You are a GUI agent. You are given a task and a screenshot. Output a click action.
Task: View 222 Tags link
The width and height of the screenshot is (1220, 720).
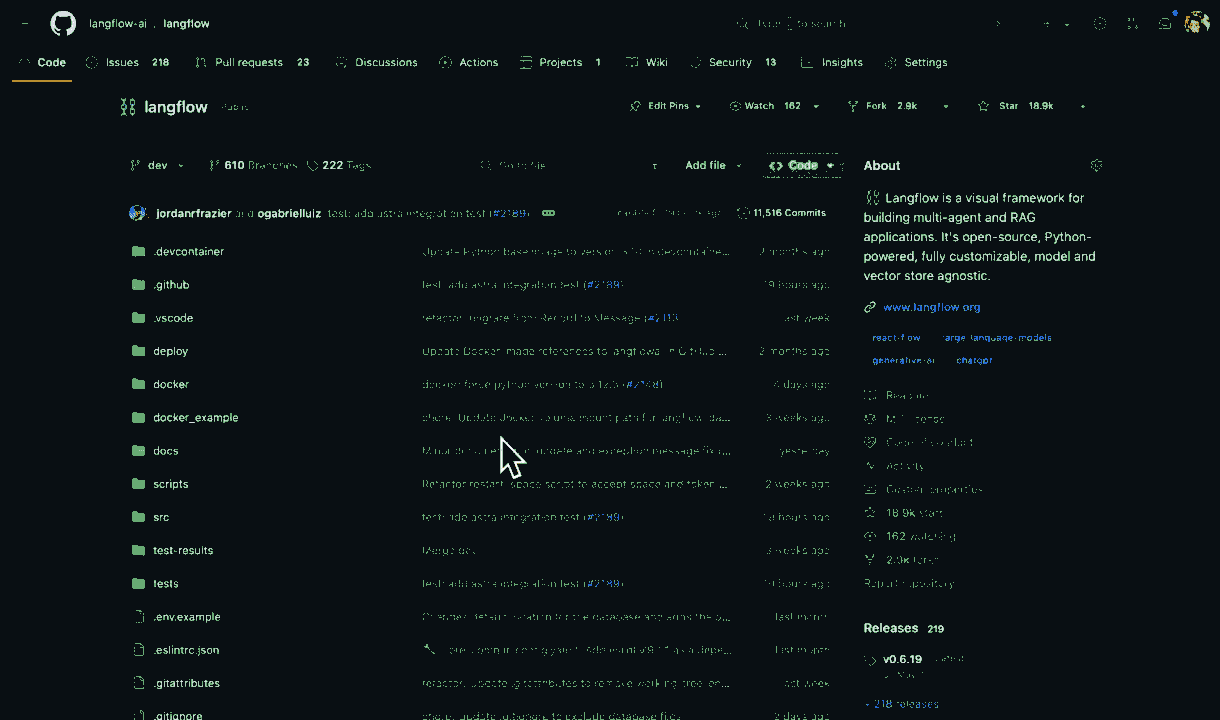[x=339, y=166]
